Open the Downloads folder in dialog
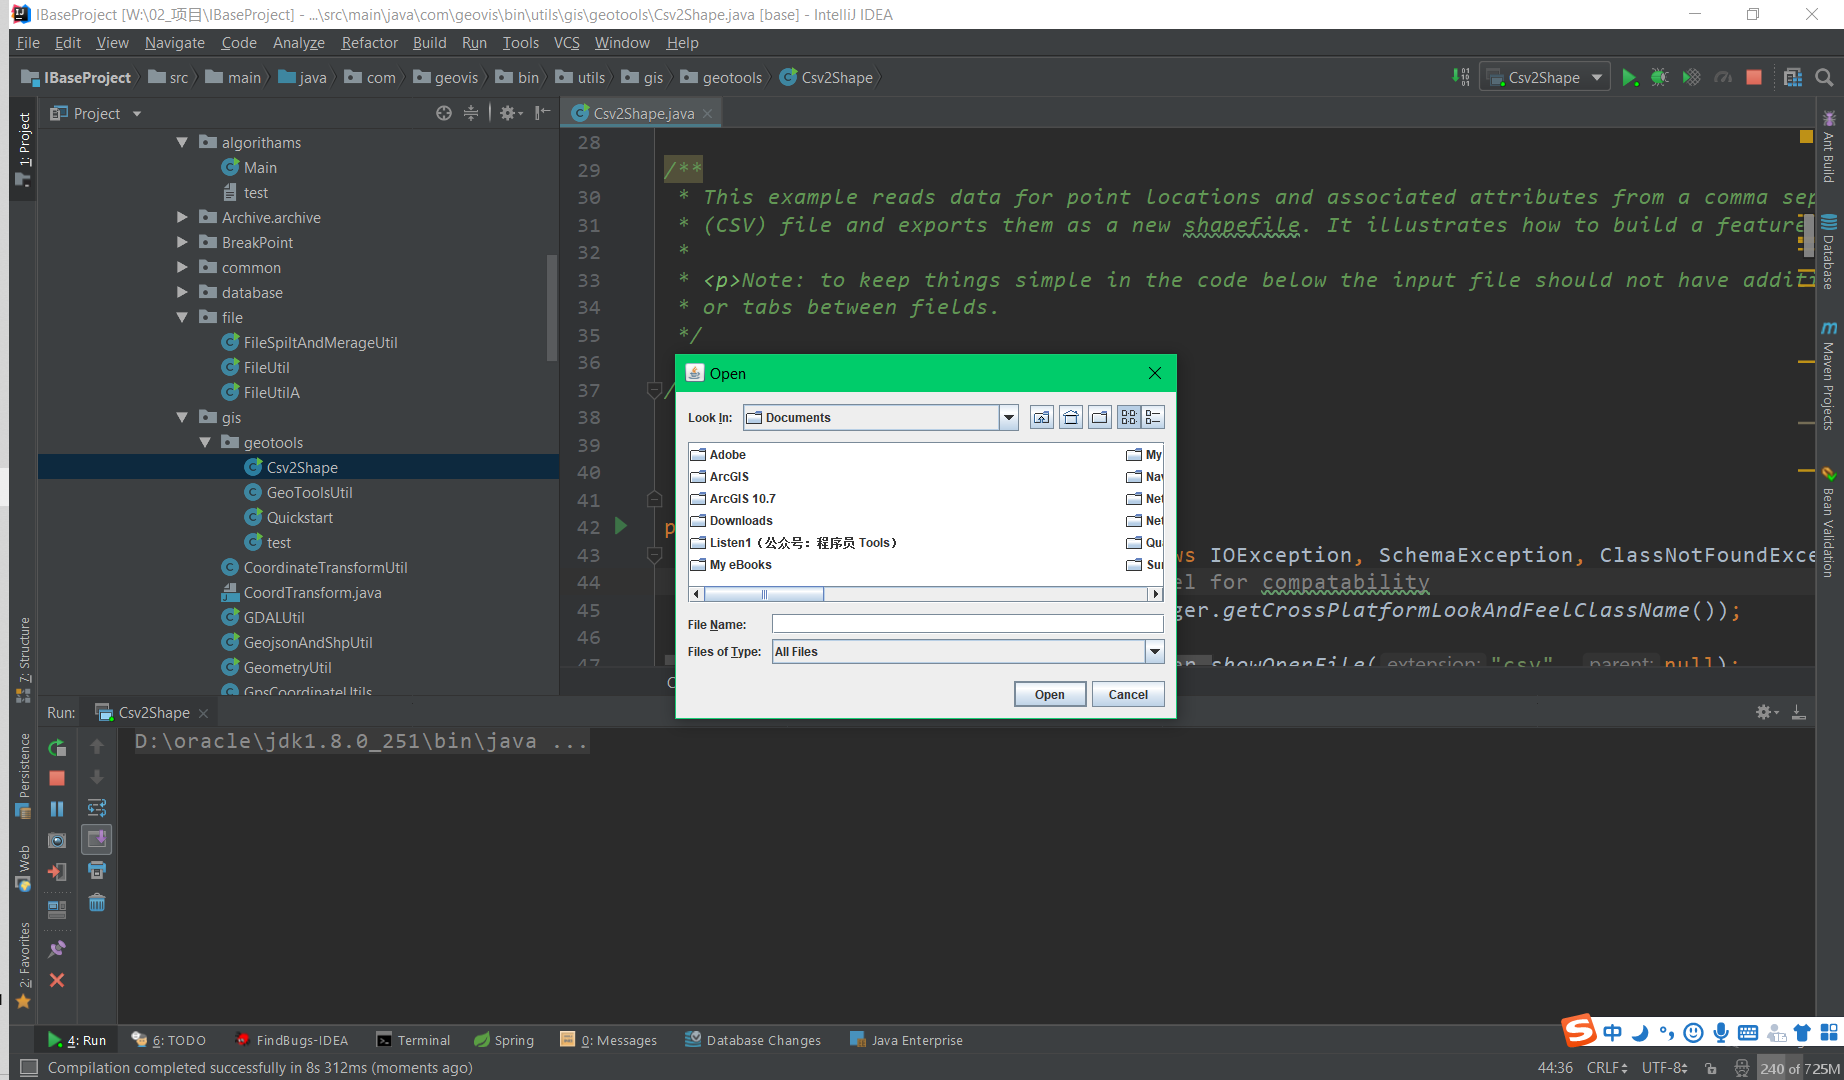This screenshot has height=1080, width=1844. pos(731,521)
